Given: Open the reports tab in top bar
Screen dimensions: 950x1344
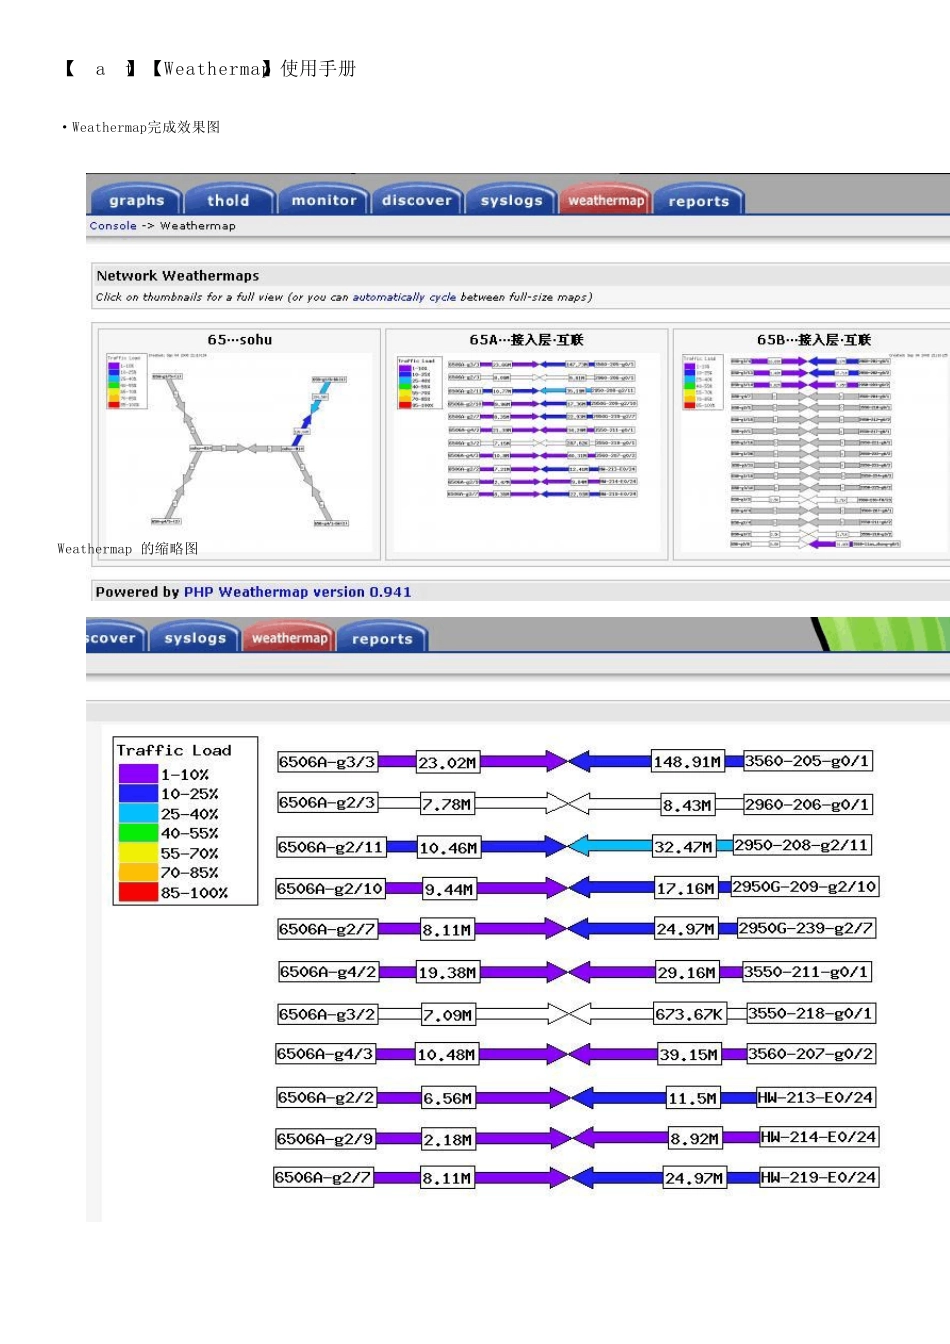Looking at the screenshot, I should [699, 200].
